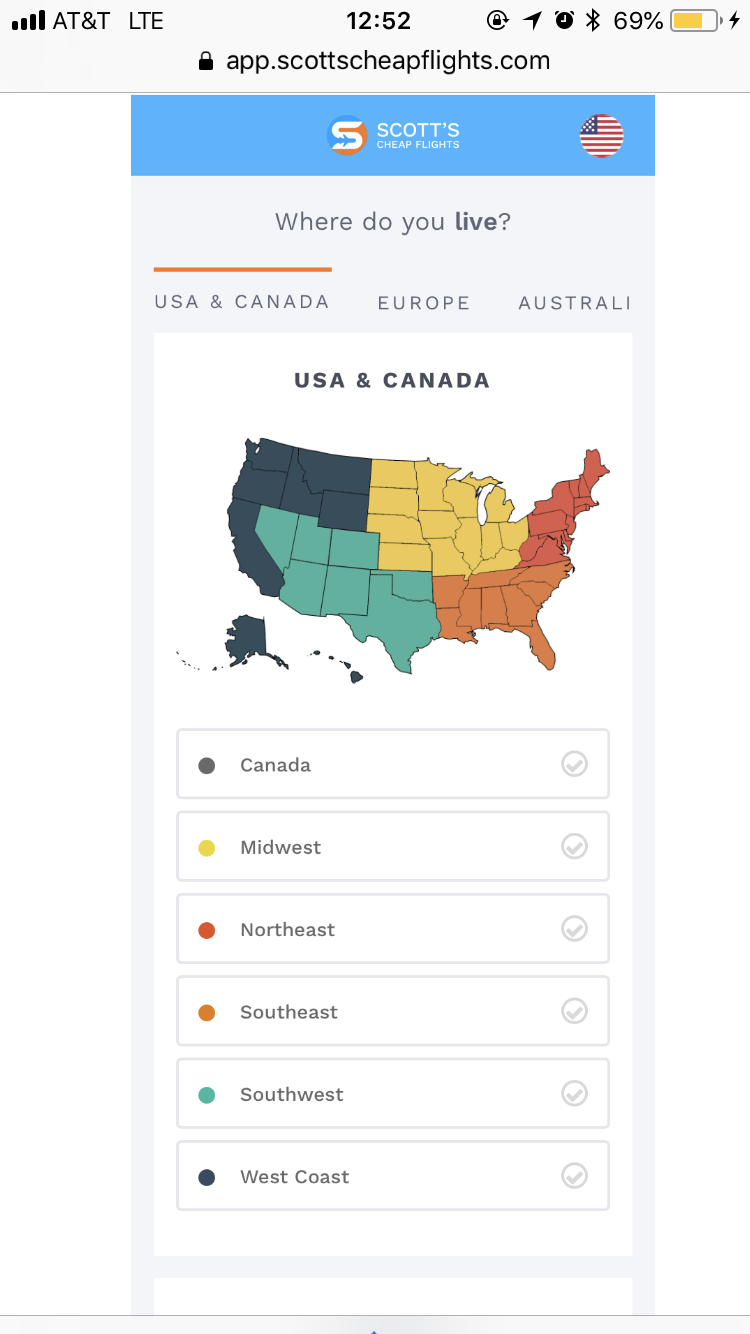The height and width of the screenshot is (1334, 750).
Task: Mark the West Coast checkmark
Action: coord(574,1175)
